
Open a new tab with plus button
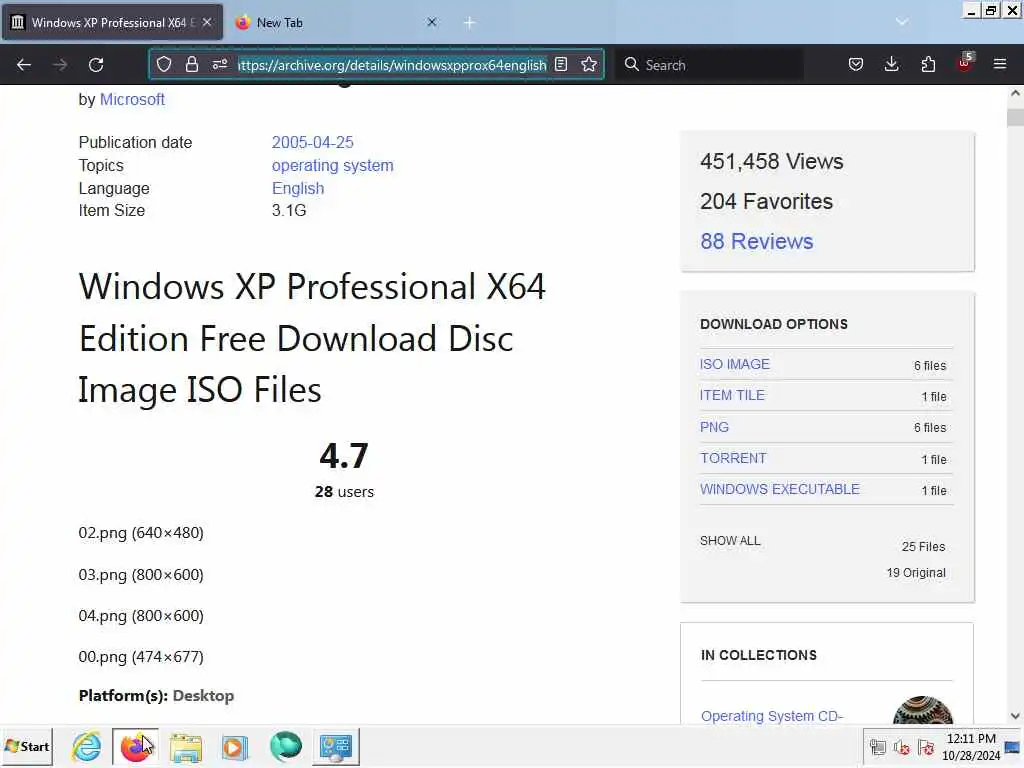(x=470, y=23)
